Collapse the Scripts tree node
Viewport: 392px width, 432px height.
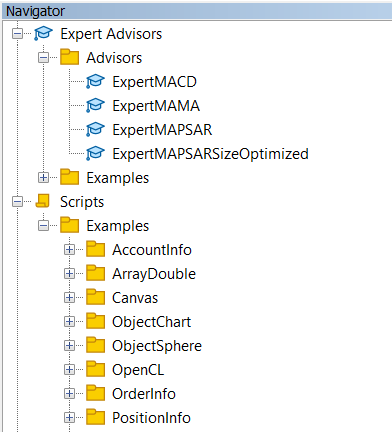click(x=17, y=202)
